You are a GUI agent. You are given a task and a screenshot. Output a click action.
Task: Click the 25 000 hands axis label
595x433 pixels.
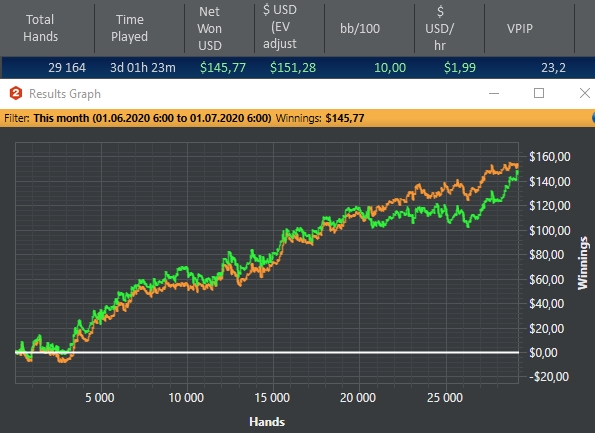click(445, 397)
